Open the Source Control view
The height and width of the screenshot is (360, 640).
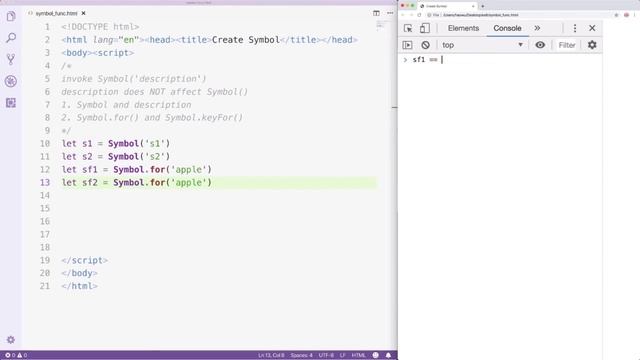(11, 60)
